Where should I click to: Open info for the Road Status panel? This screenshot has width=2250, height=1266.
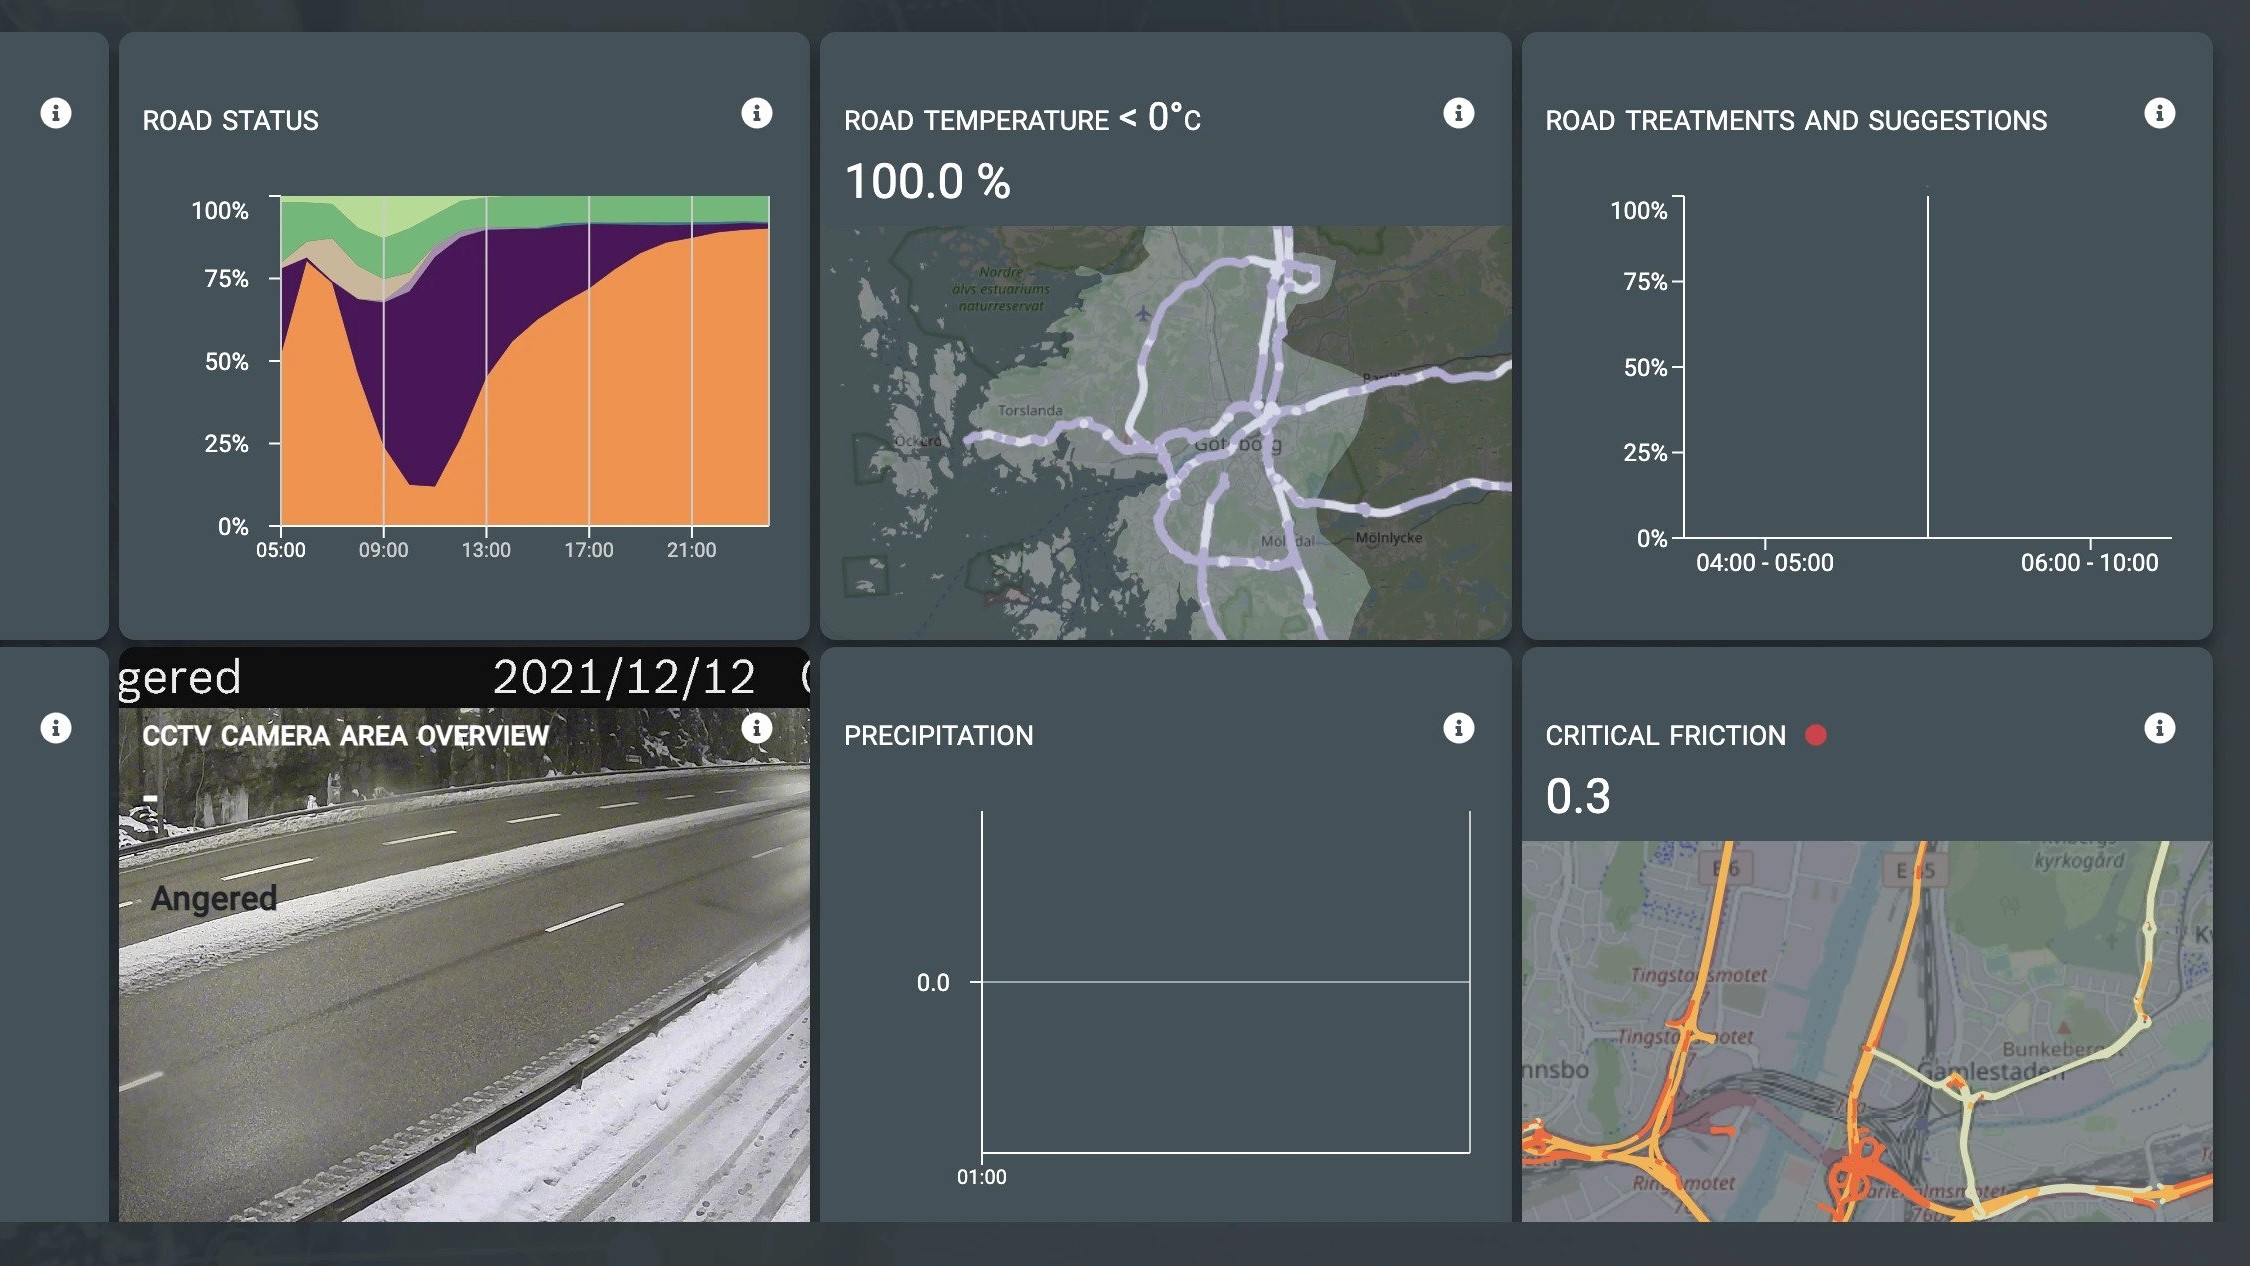coord(758,113)
